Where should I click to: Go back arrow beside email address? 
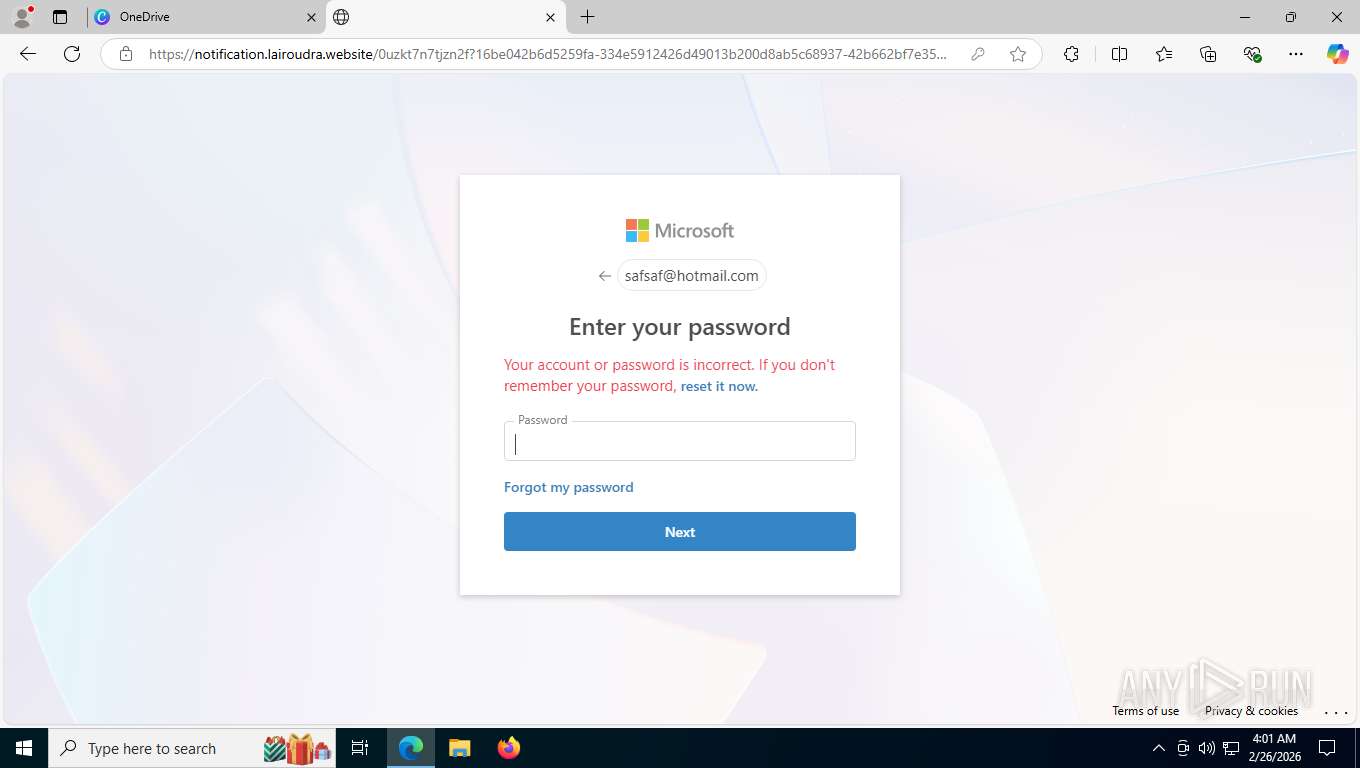pos(604,276)
